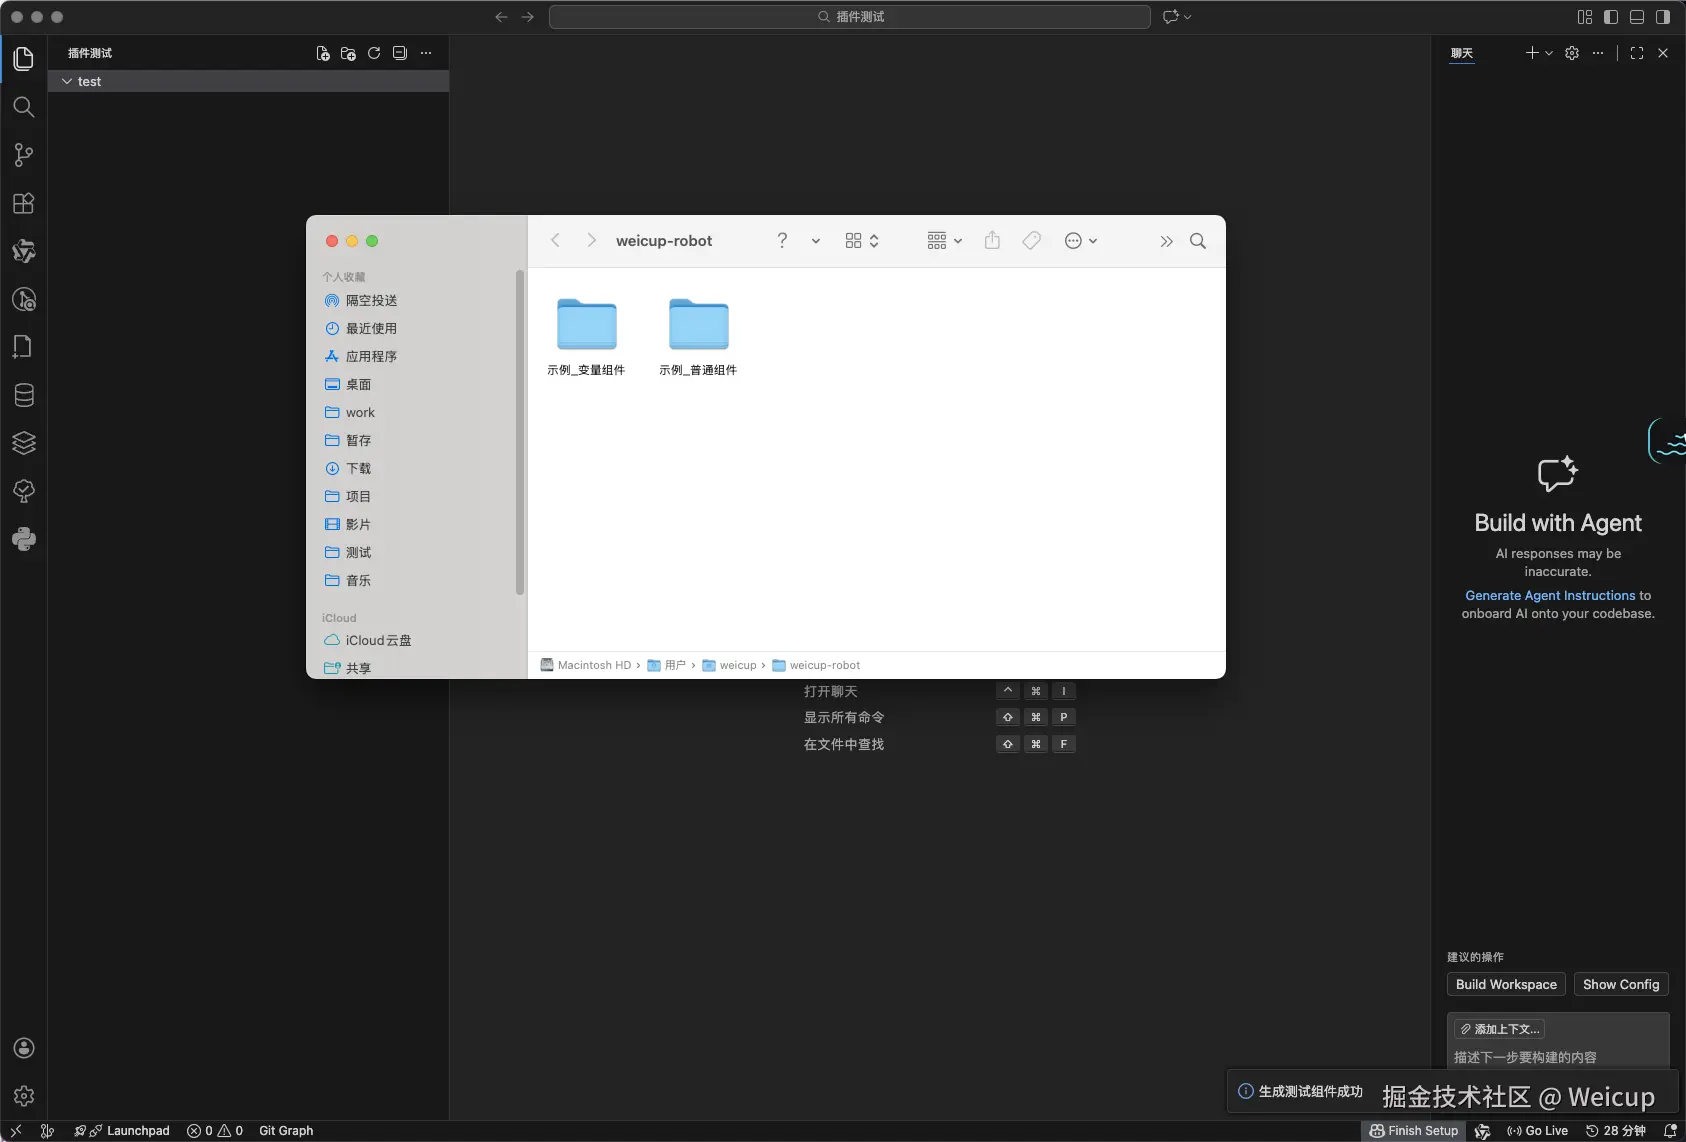Screen dimensions: 1686x1142
Task: Open the Search view in activity bar
Action: point(24,107)
